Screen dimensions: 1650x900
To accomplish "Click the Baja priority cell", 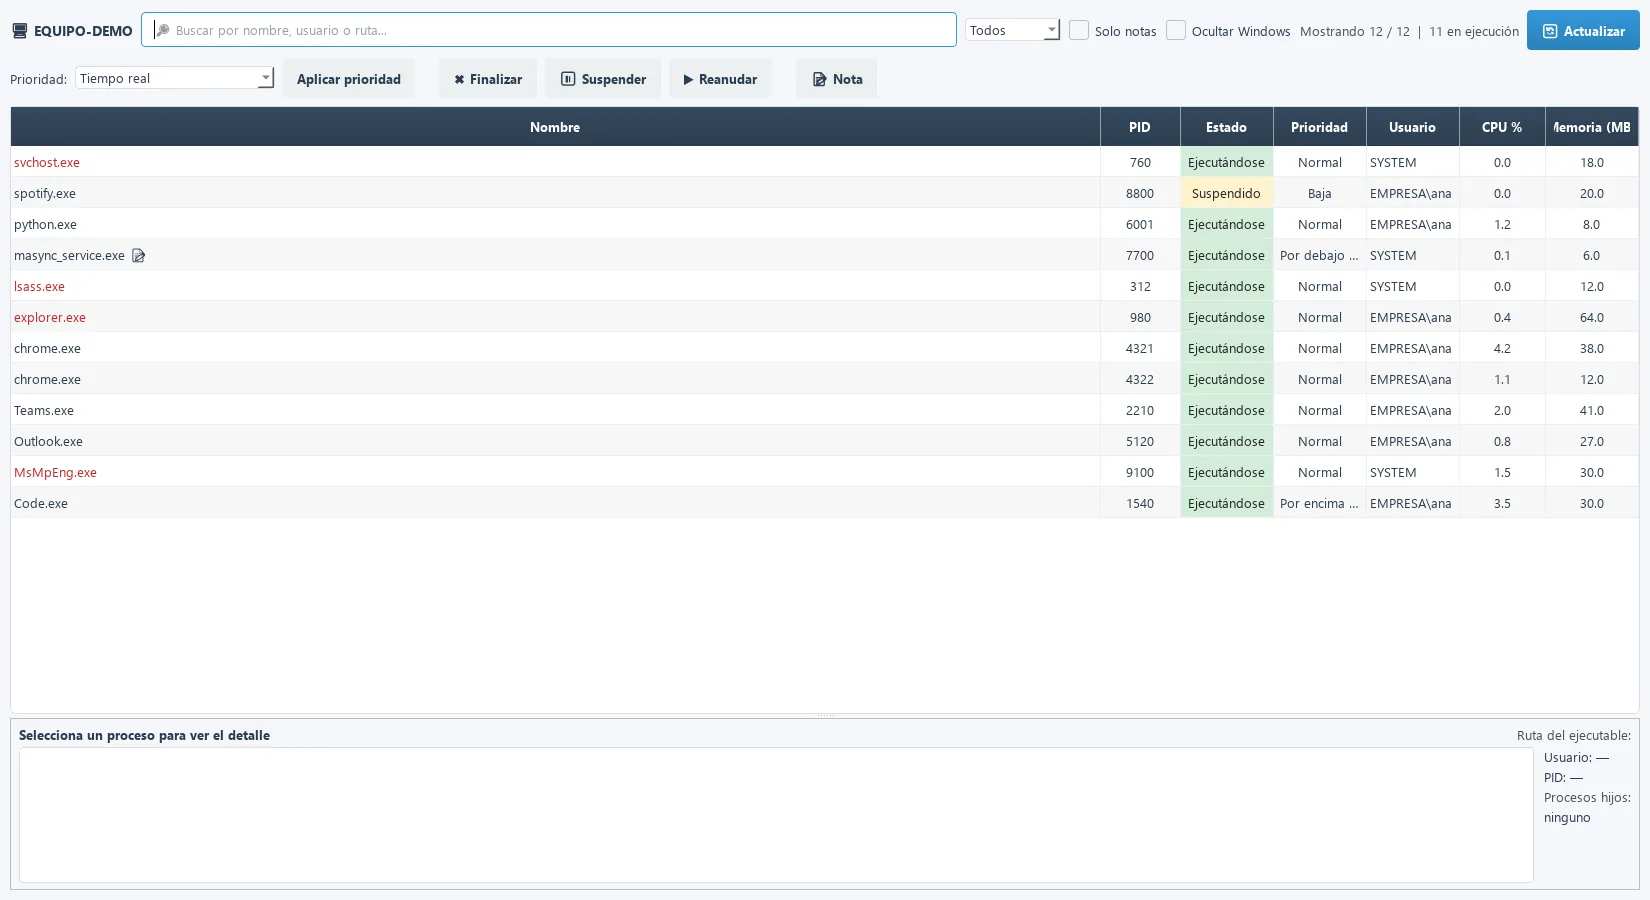I will [x=1319, y=193].
